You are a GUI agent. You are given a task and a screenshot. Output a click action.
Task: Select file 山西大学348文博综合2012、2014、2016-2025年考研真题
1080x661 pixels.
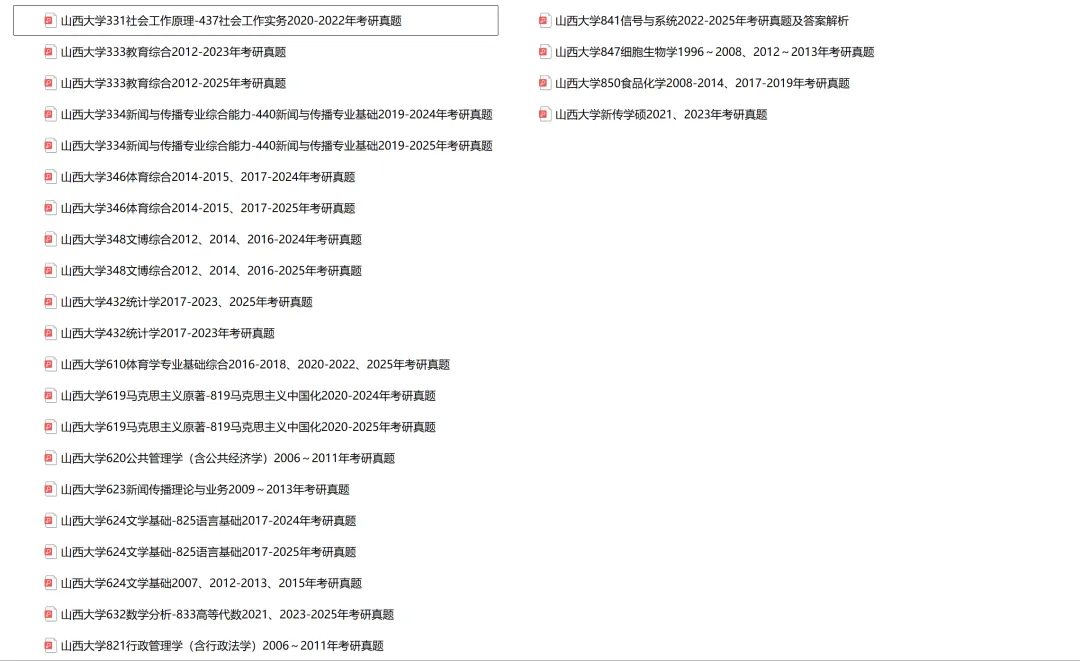211,271
